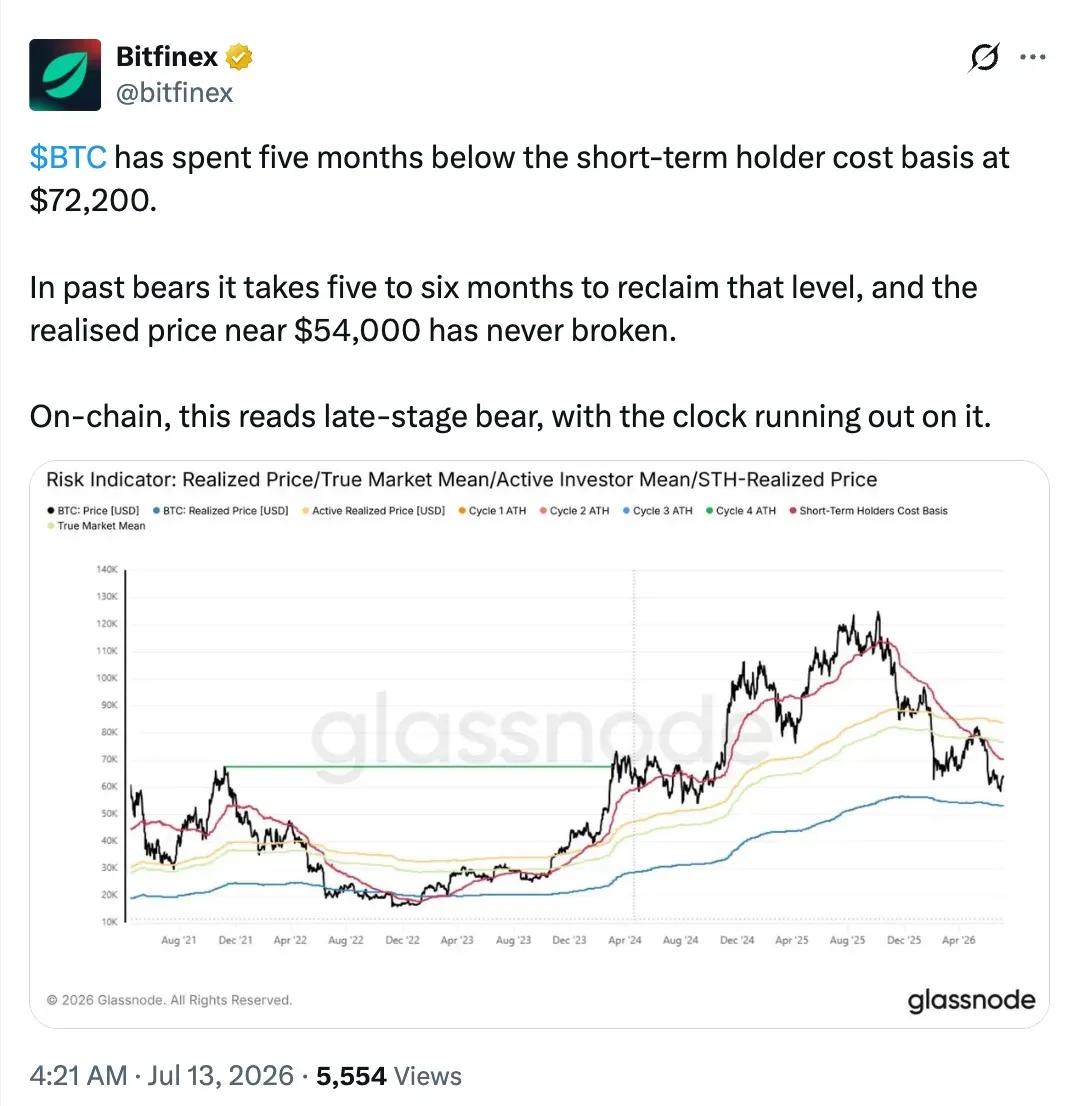Open the three-dot more options menu
The image size is (1072, 1106).
click(x=1033, y=57)
